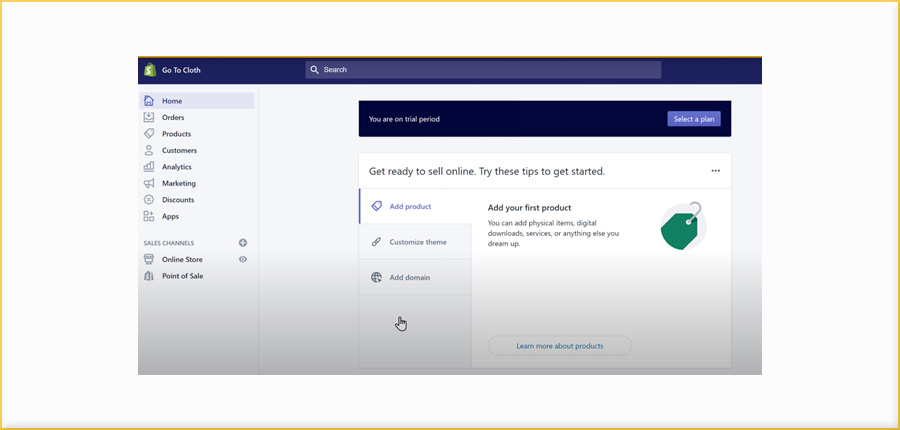The image size is (900, 430).
Task: Click 'You are on trial period' text
Action: (404, 119)
